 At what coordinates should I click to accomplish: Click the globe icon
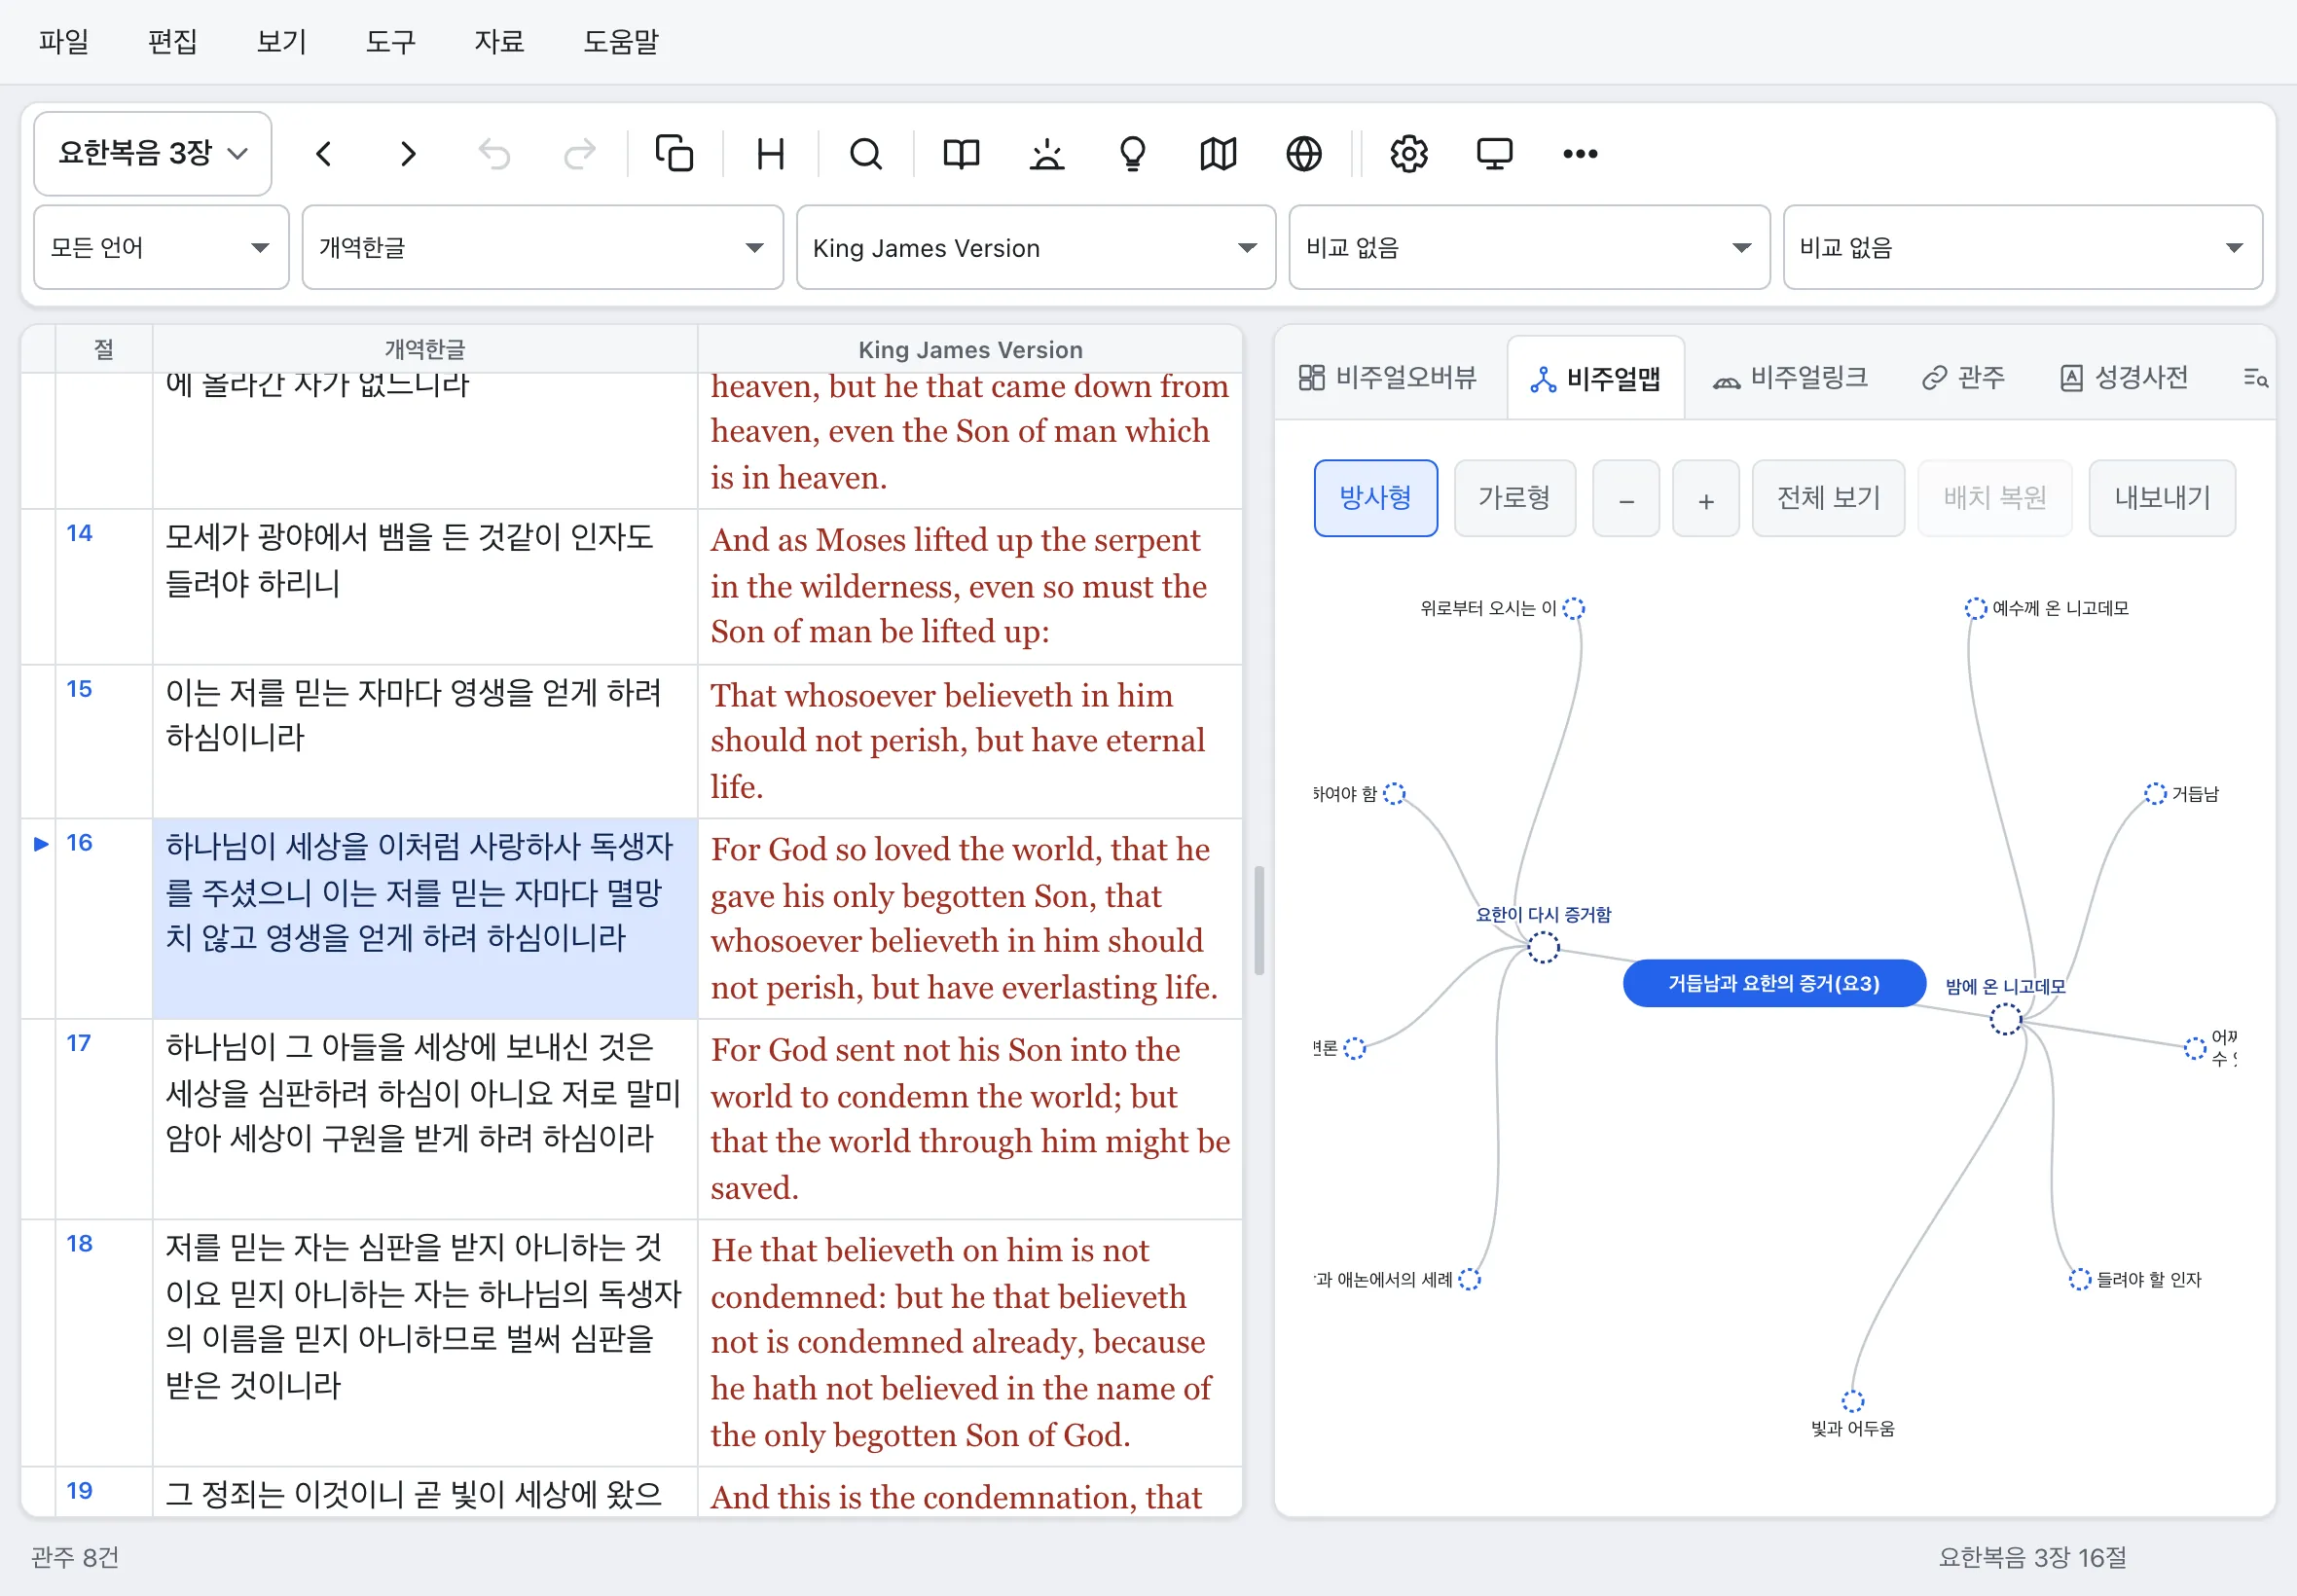coord(1304,154)
